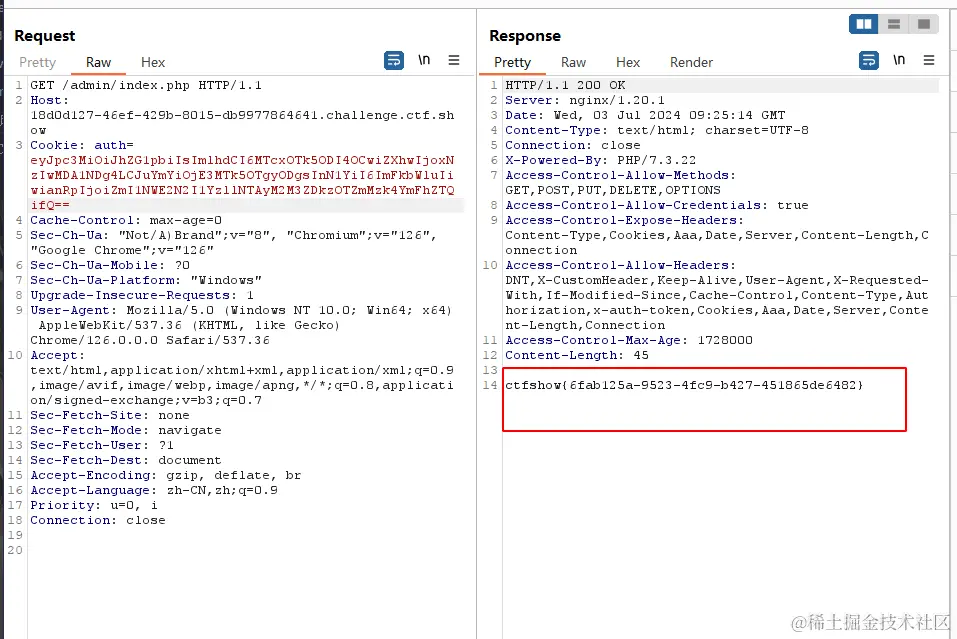Click X-Powered-By: PHP/7.3.22 header
957x639 pixels.
(601, 160)
